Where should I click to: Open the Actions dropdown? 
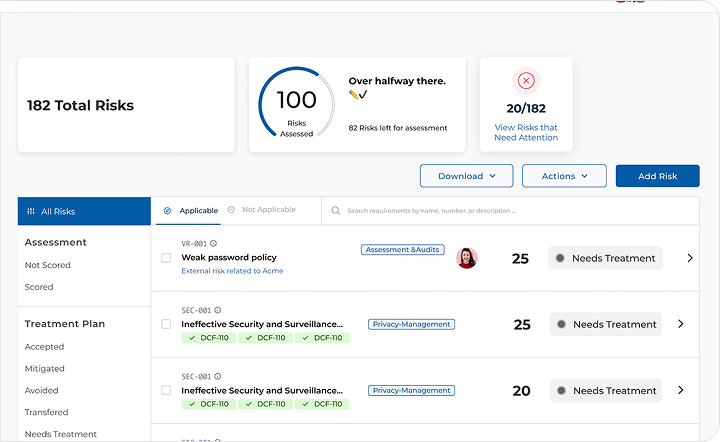coord(564,176)
